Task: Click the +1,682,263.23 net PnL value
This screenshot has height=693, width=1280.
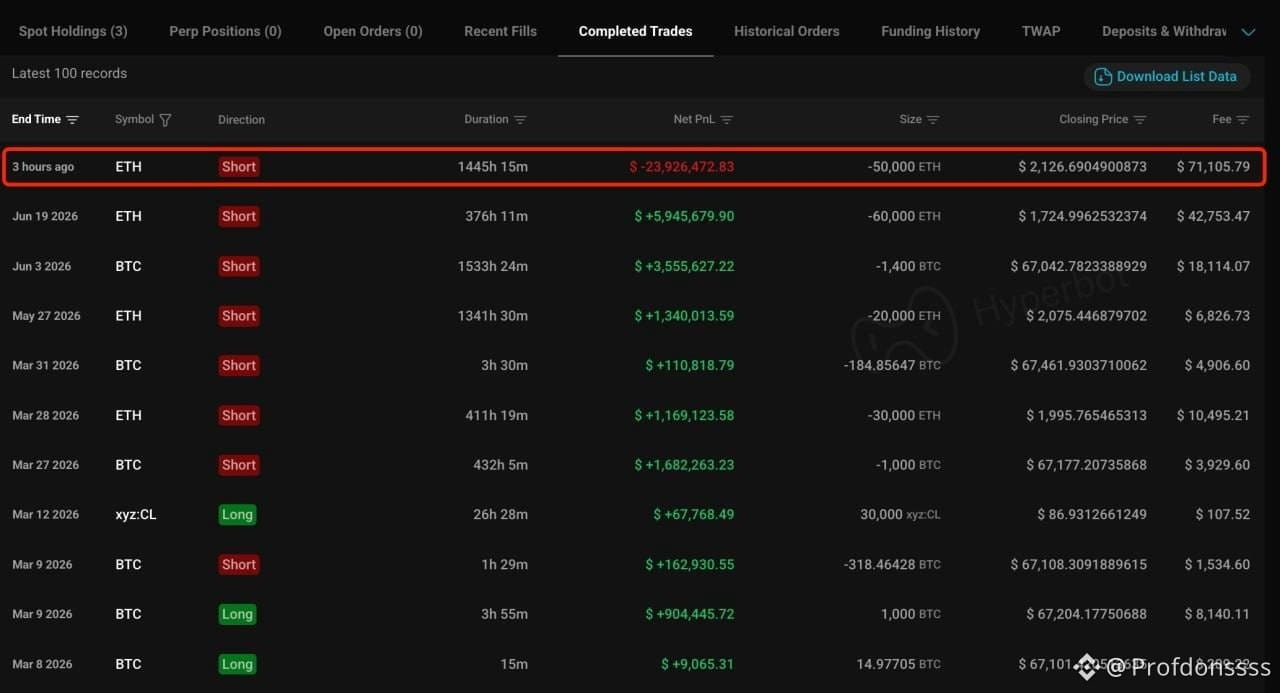Action: tap(684, 465)
